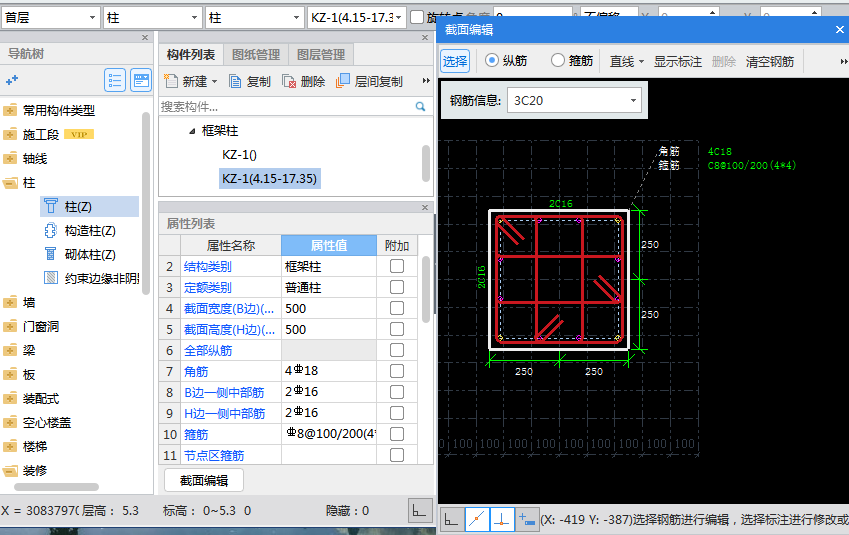
Task: Check 附加 box for 定额类别 row
Action: tap(397, 287)
